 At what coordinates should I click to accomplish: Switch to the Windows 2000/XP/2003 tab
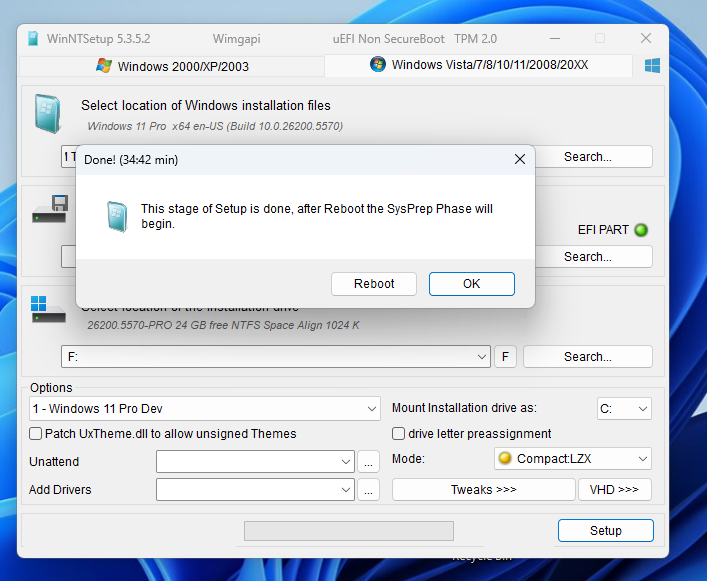pos(172,66)
